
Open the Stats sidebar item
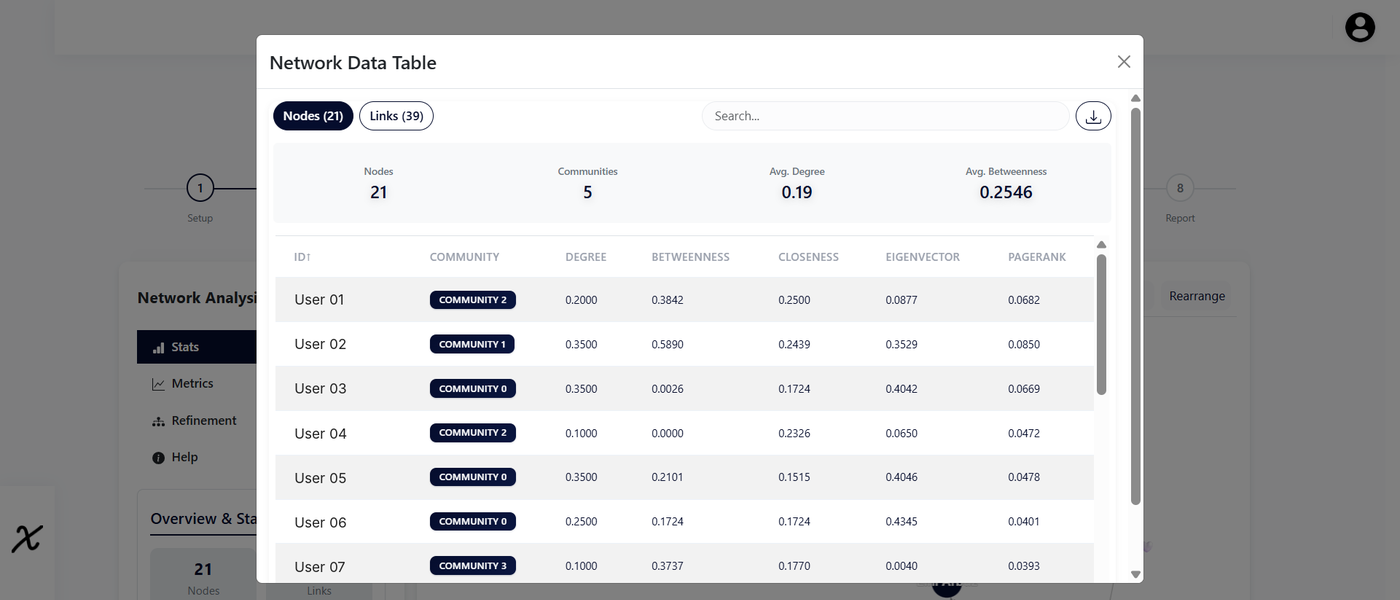tap(197, 347)
